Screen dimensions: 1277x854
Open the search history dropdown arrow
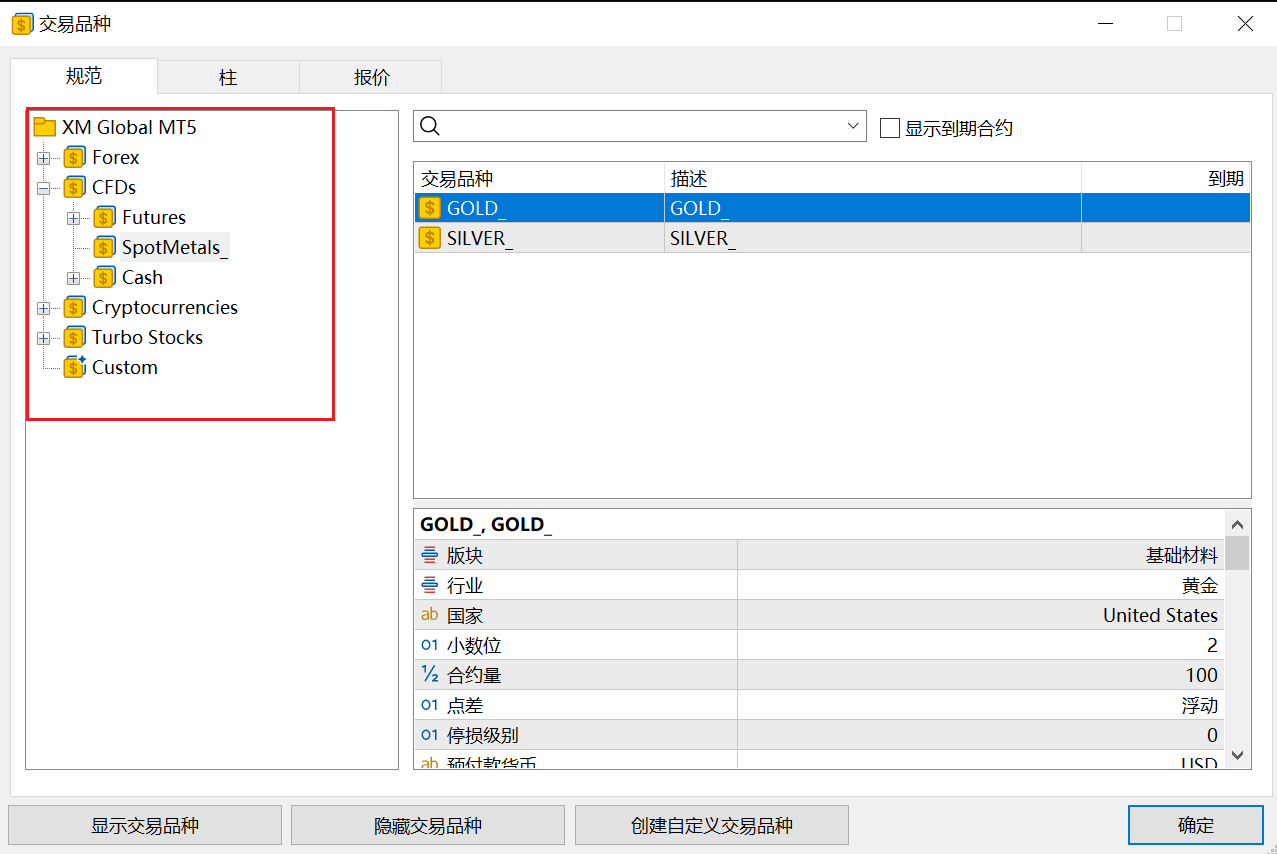pos(852,126)
